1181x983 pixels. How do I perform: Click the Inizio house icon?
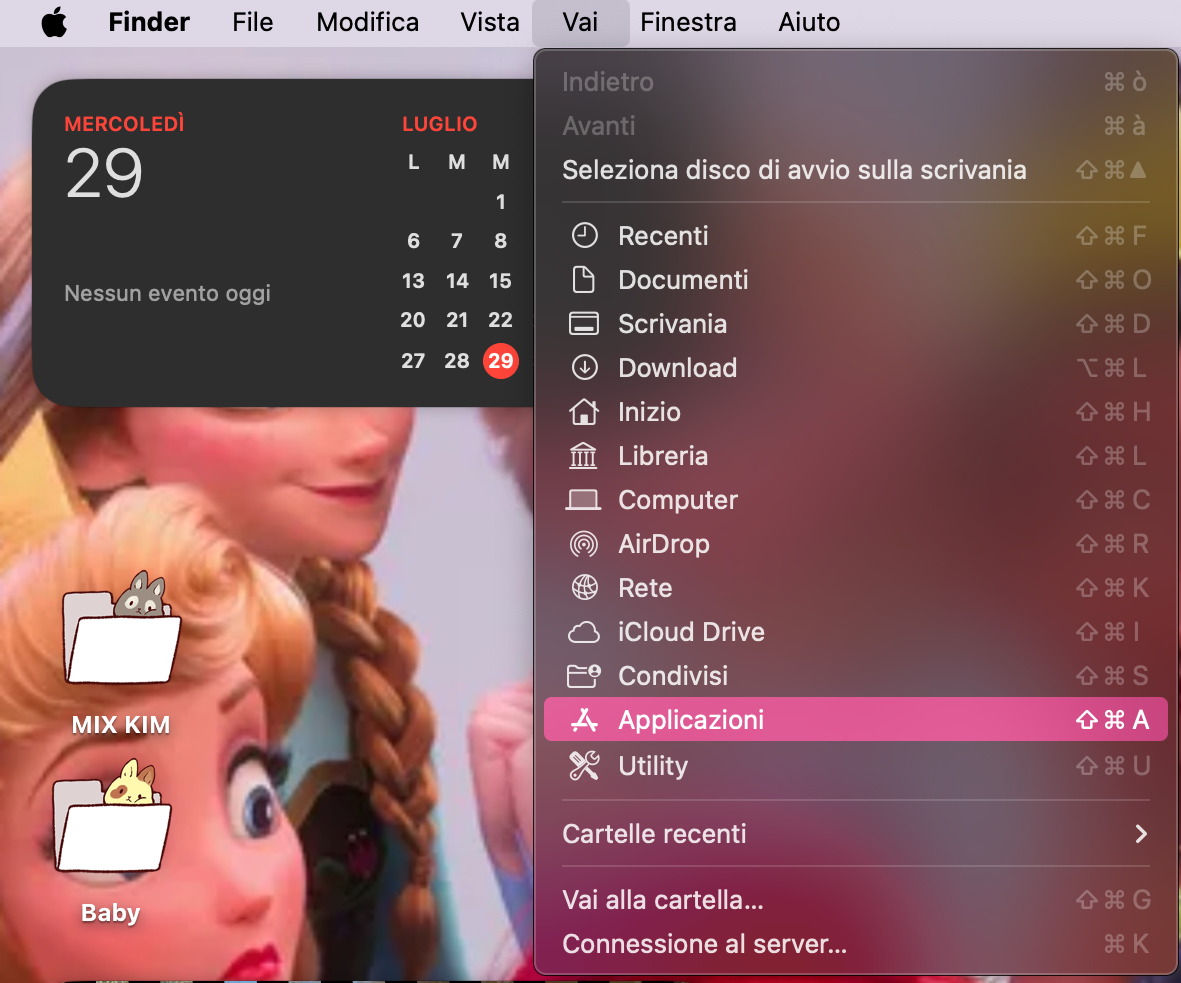coord(584,411)
